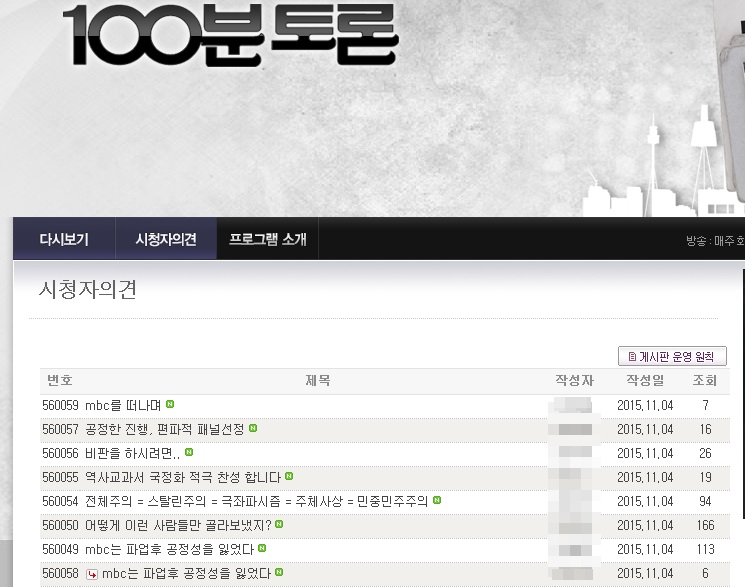Open the 다시보기 tab

64,239
